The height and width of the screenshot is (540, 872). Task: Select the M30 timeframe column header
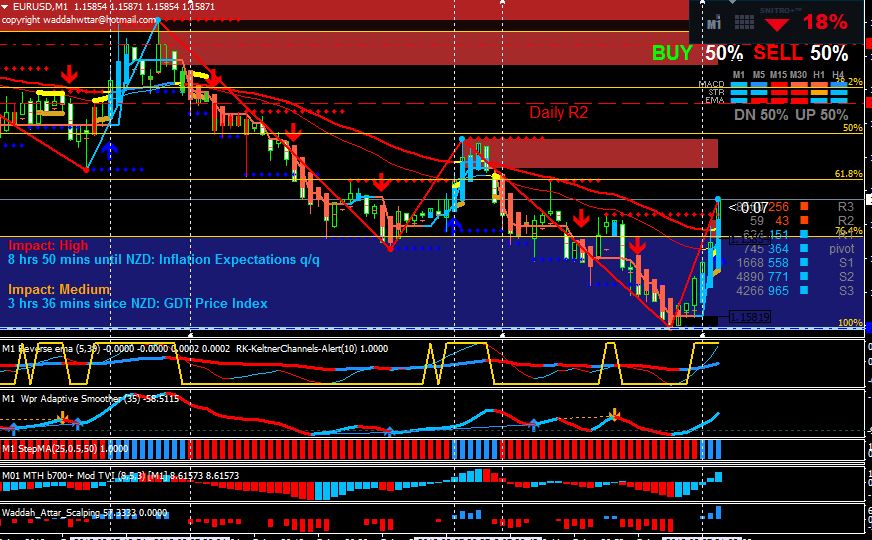click(798, 75)
